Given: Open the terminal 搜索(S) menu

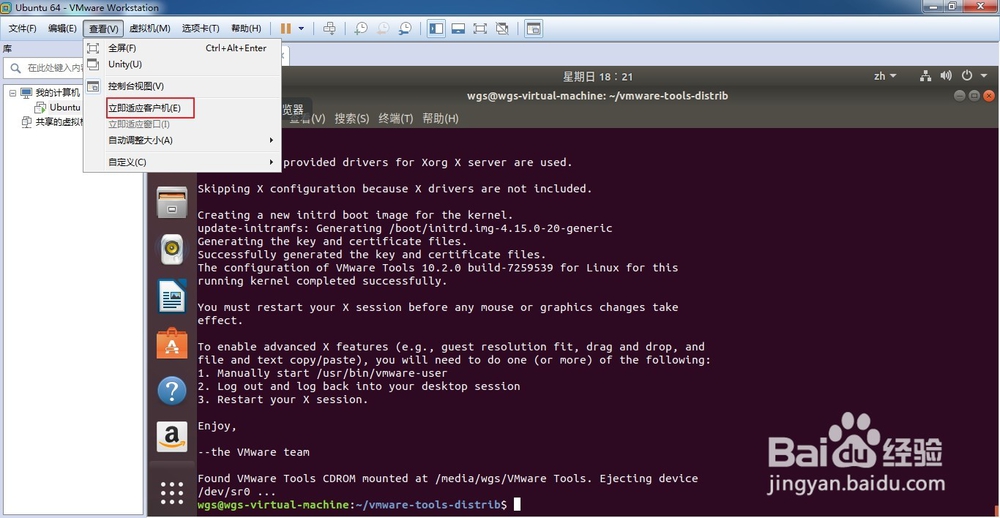Looking at the screenshot, I should pos(352,119).
